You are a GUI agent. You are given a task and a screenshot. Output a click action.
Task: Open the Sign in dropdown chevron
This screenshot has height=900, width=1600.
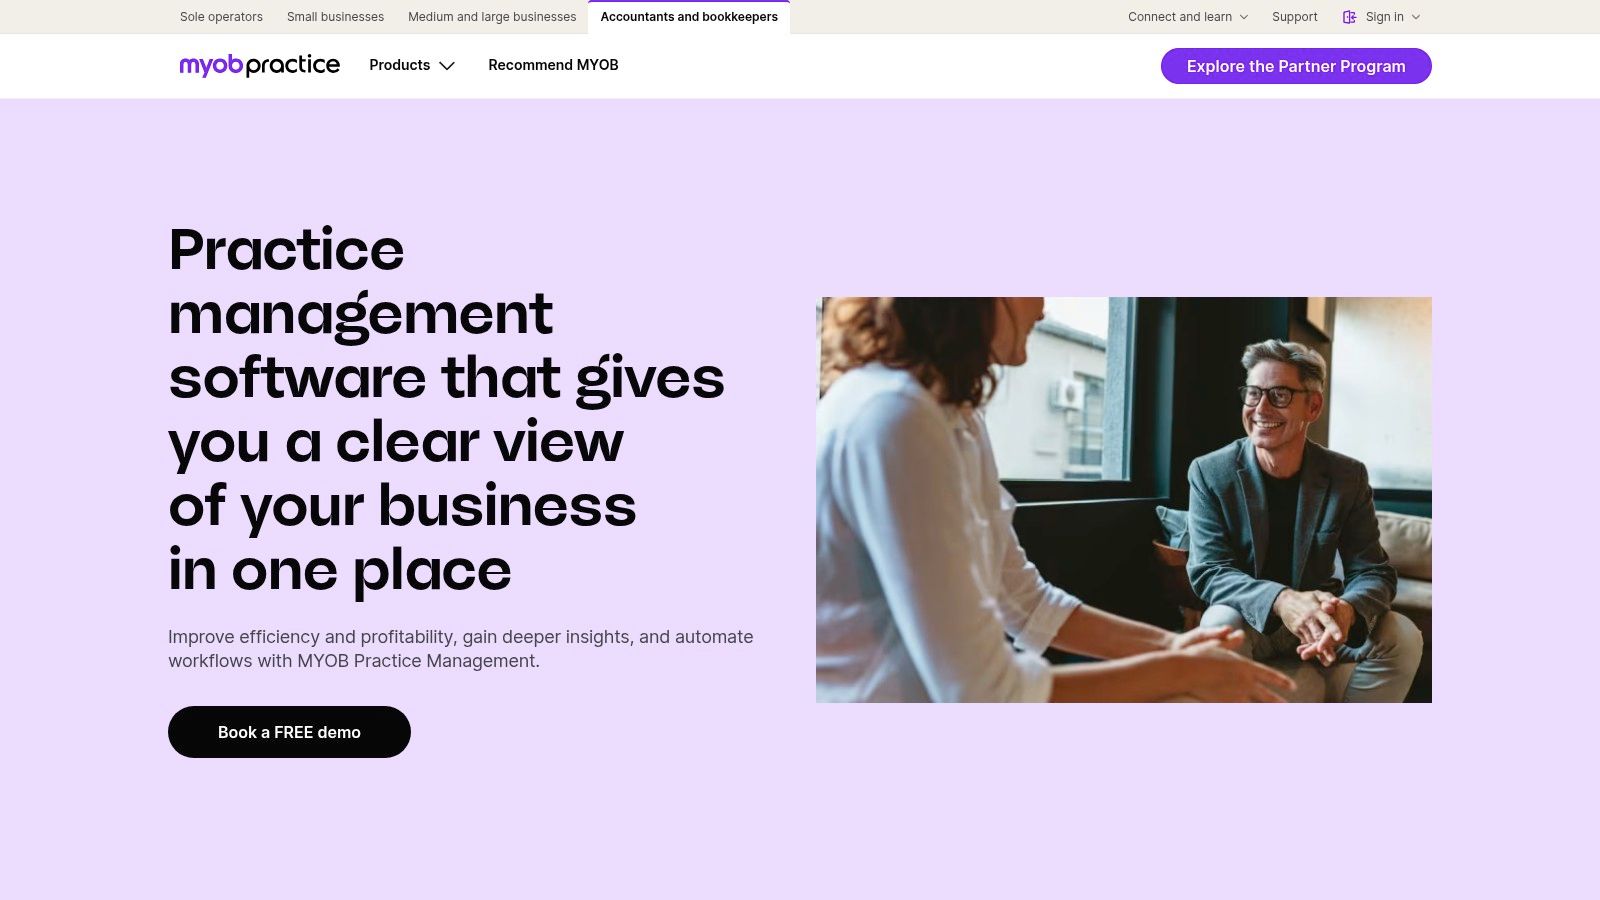[1416, 17]
